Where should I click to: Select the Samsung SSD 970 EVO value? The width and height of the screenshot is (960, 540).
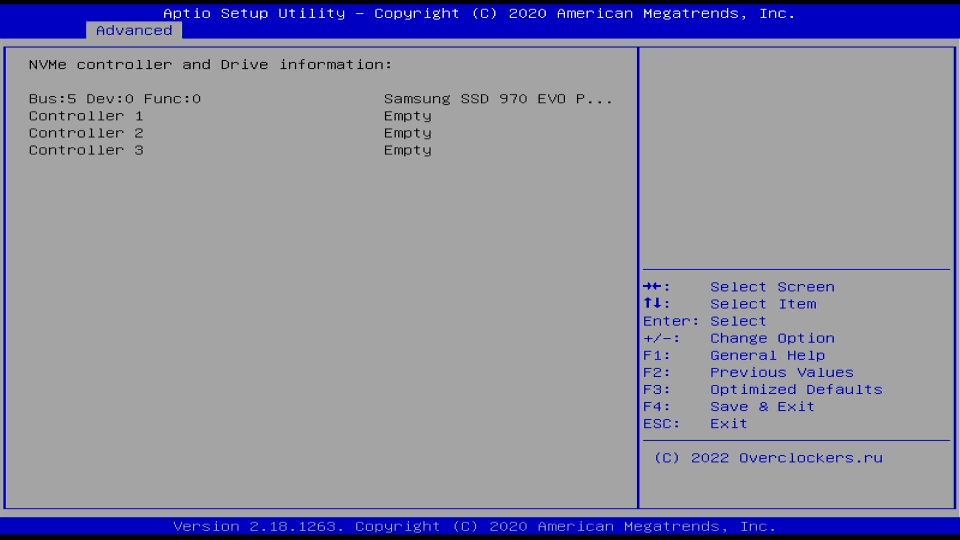tap(498, 99)
